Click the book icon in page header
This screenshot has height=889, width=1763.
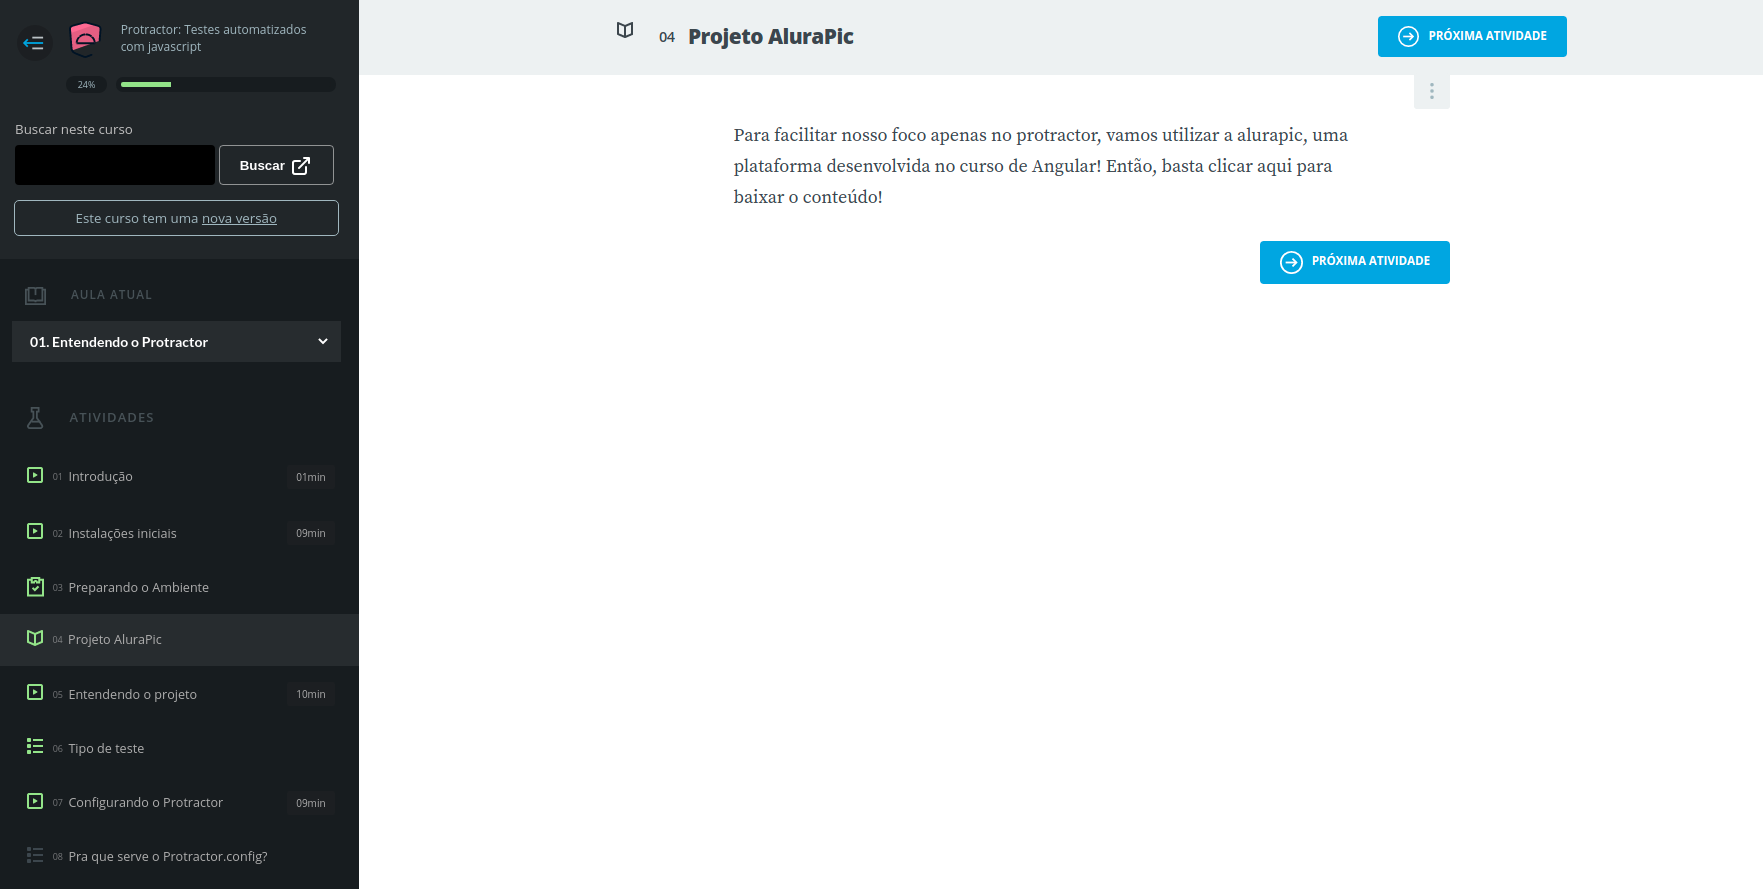pyautogui.click(x=625, y=31)
